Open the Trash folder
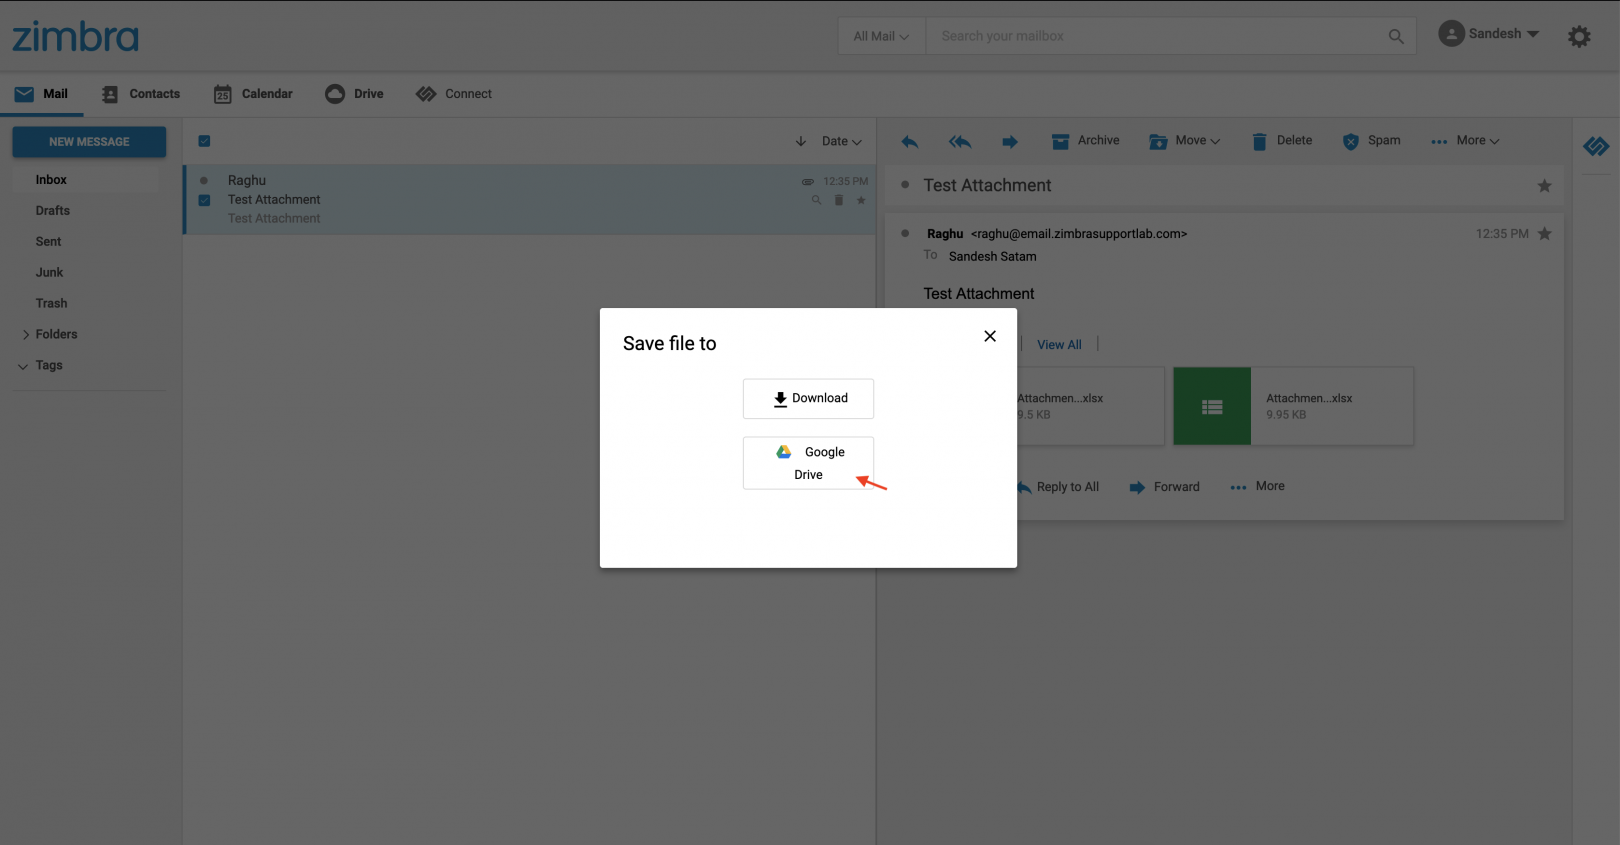1620x845 pixels. (51, 304)
